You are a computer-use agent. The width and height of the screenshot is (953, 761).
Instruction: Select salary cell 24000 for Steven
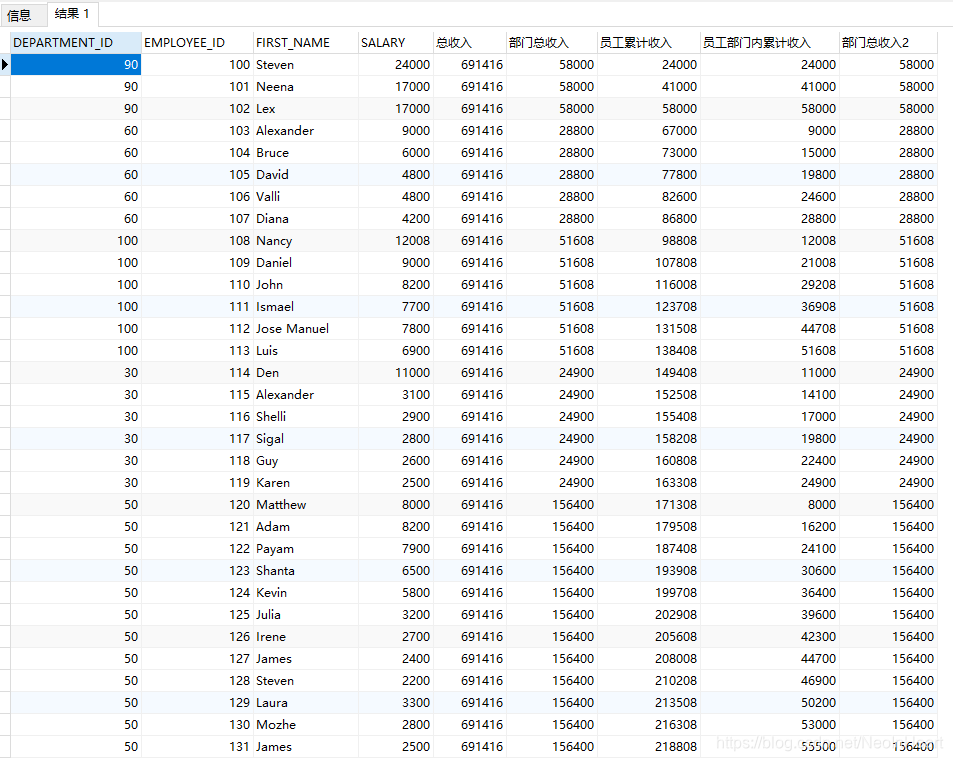[x=396, y=64]
